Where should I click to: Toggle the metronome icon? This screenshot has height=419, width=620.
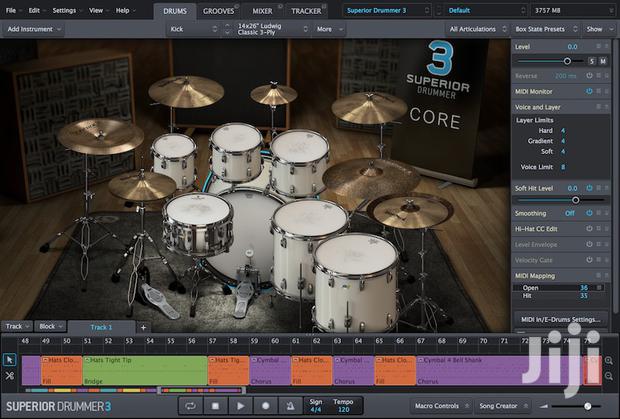[290, 406]
